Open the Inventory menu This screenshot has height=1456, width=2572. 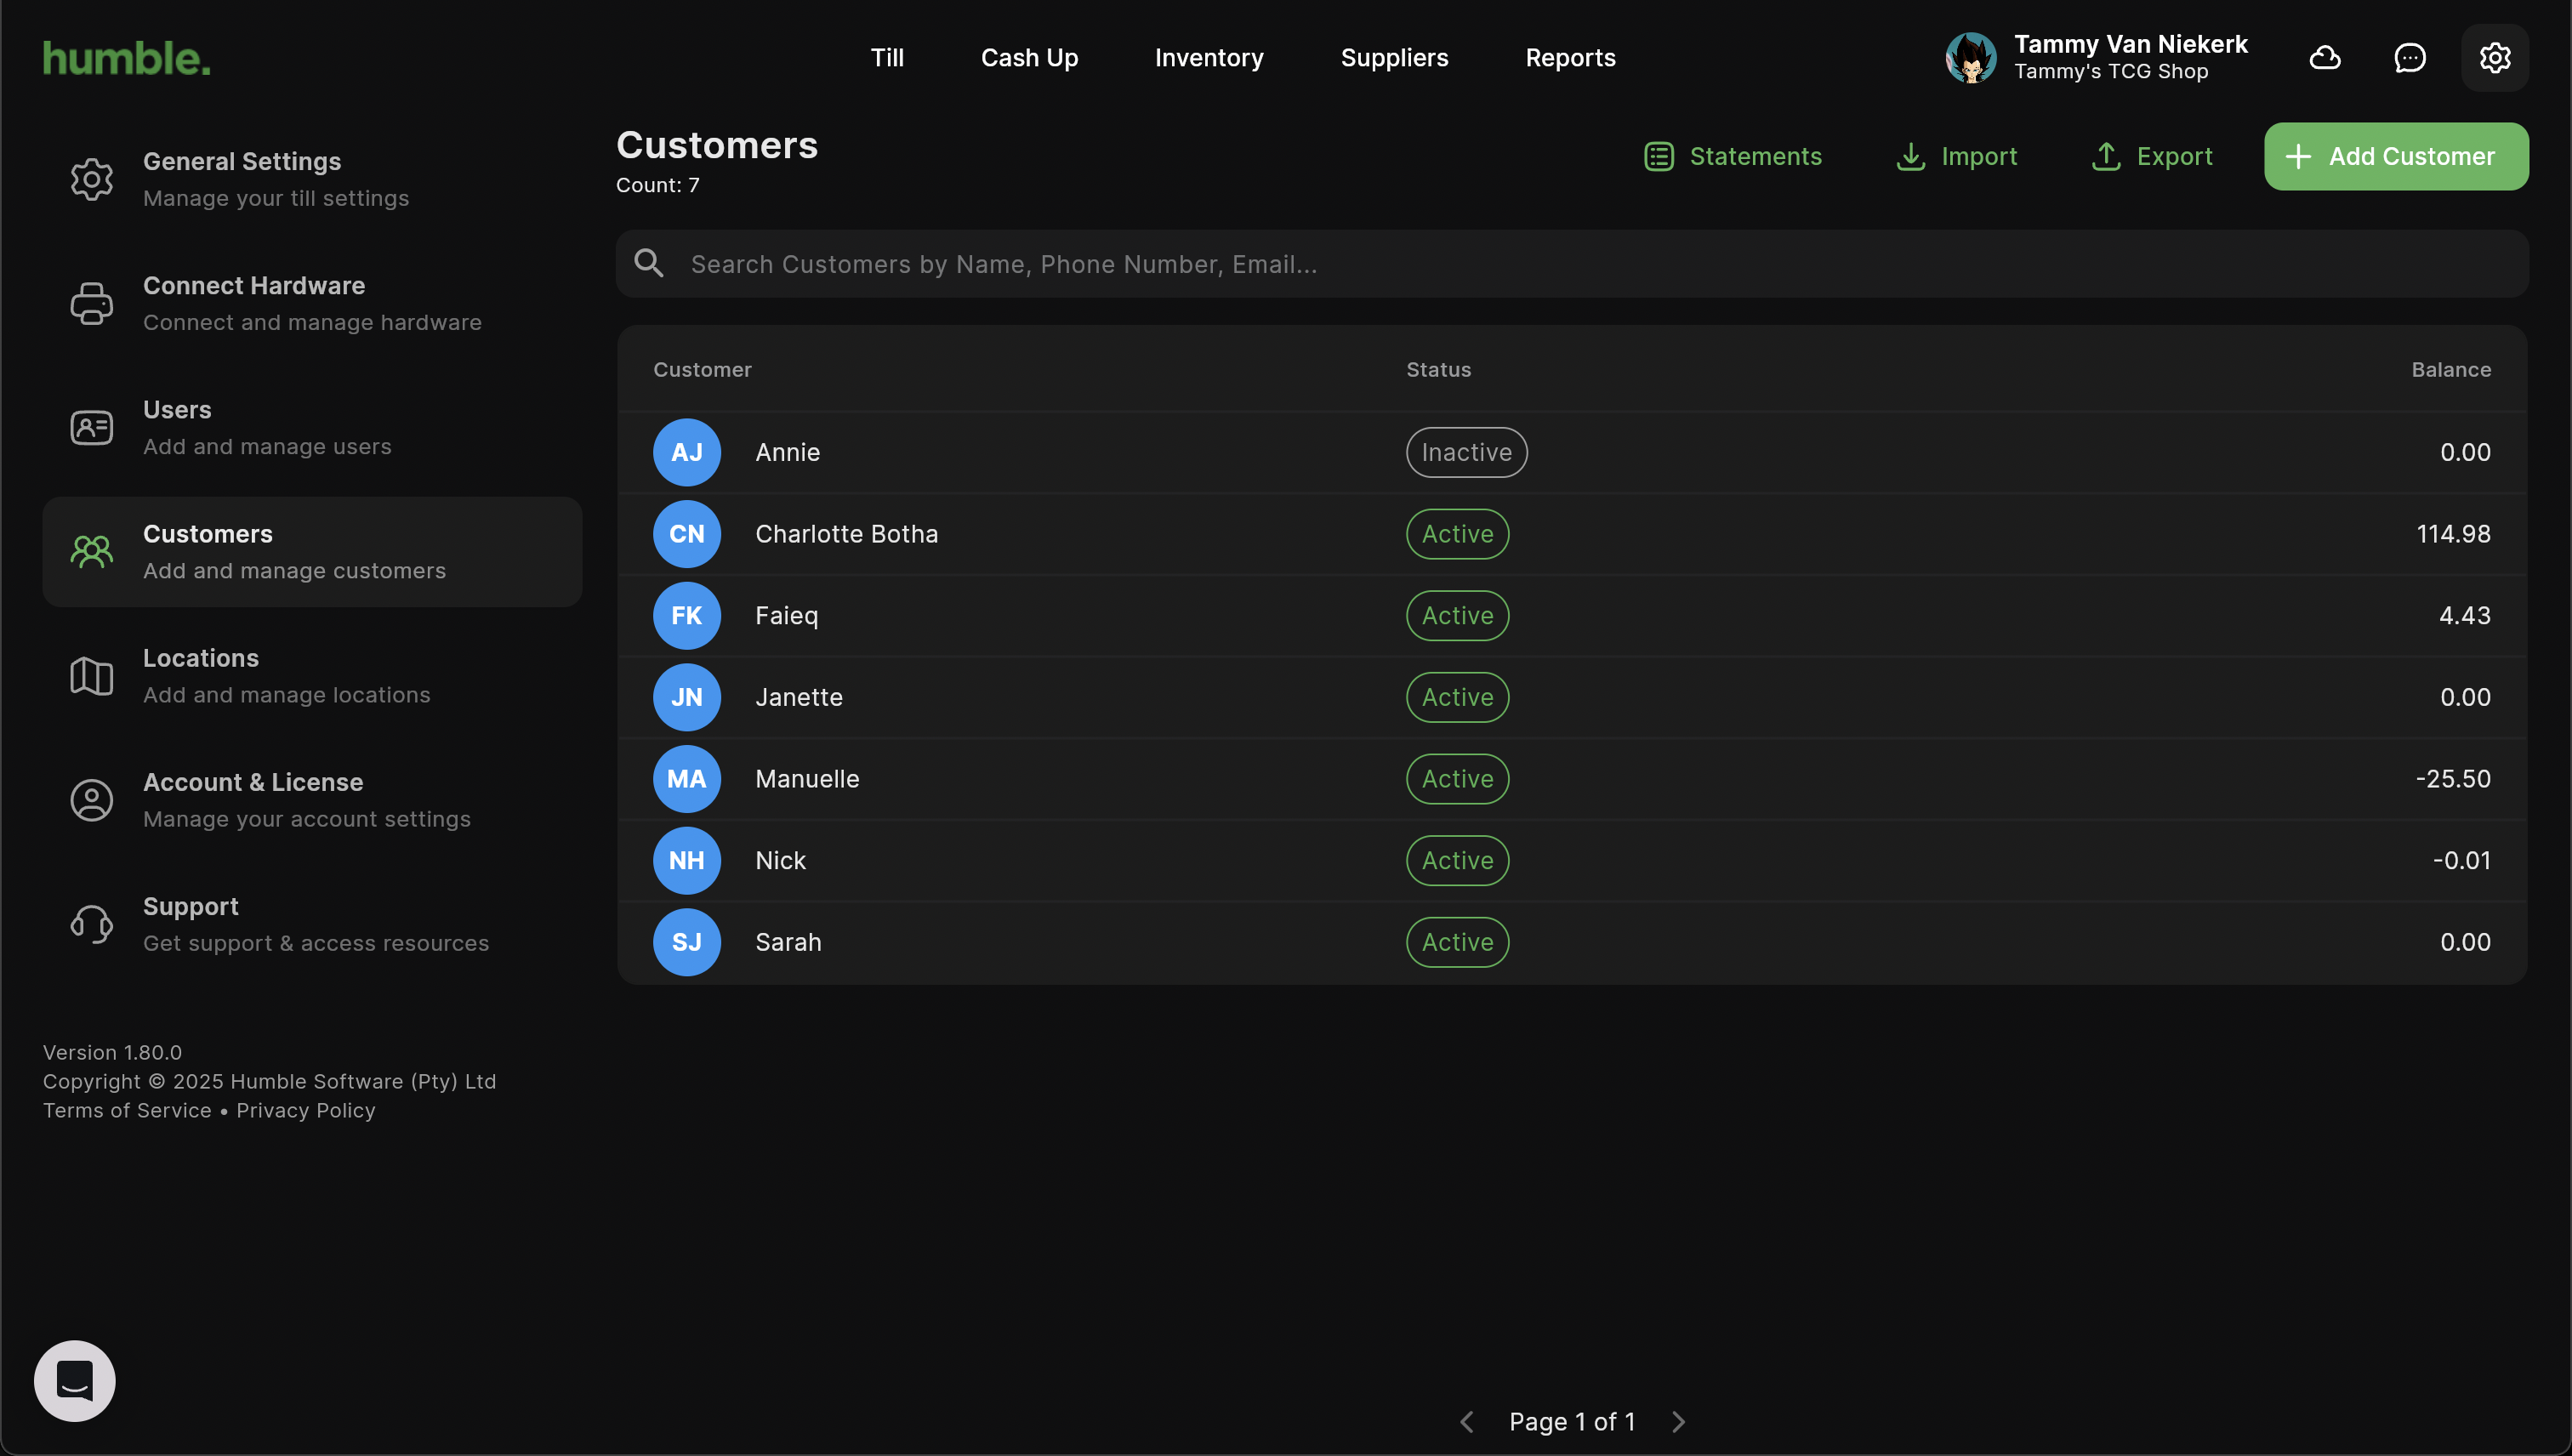coord(1209,58)
